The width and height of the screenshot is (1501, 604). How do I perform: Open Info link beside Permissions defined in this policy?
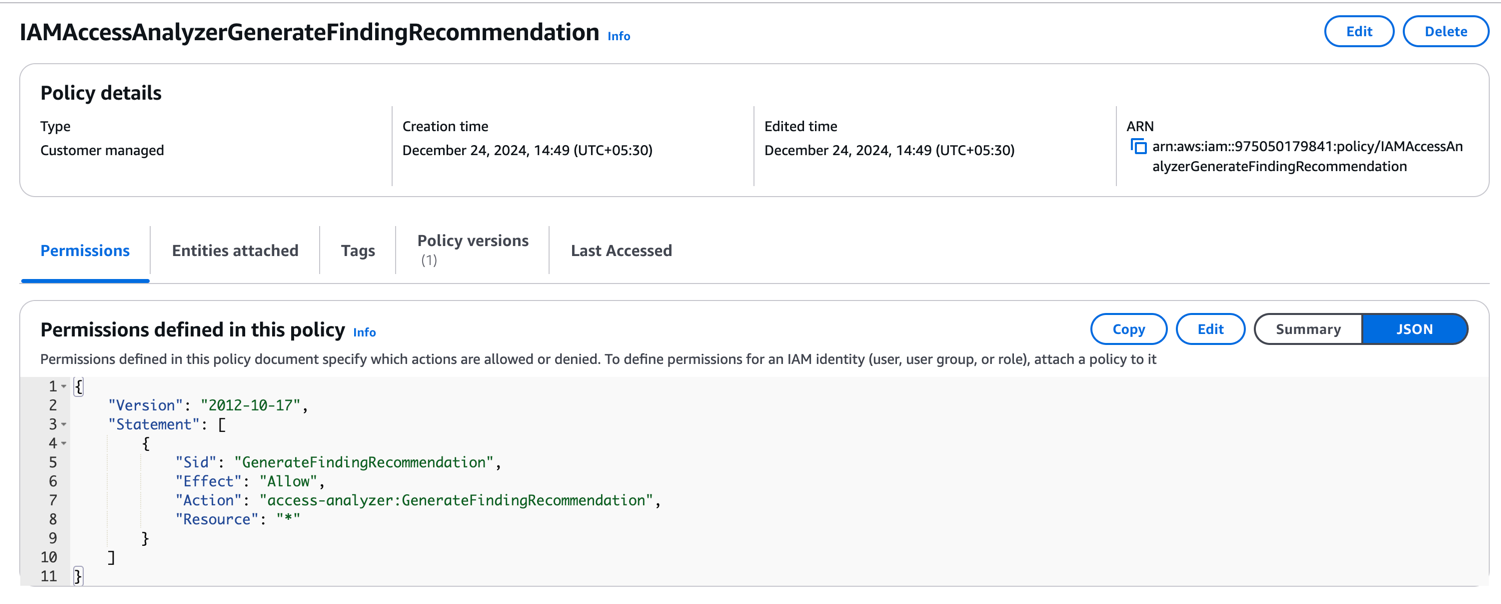(365, 332)
